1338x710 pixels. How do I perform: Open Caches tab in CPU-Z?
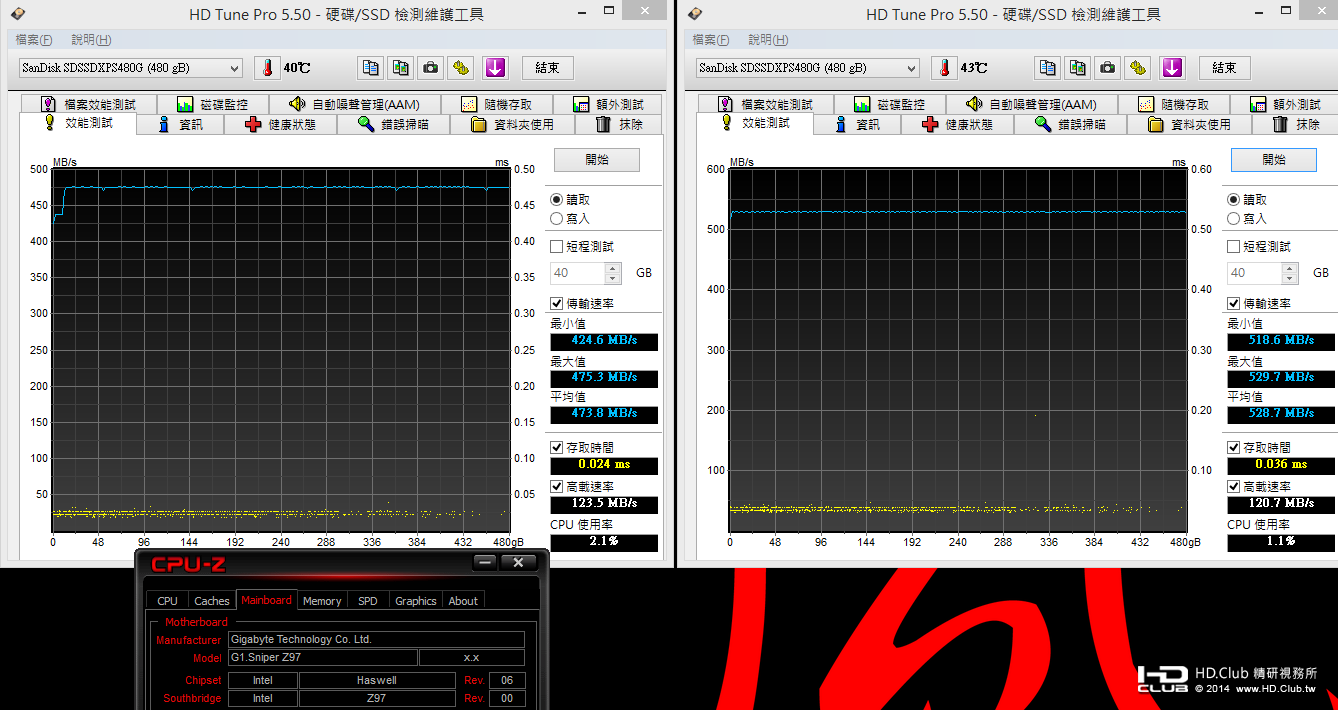pyautogui.click(x=212, y=601)
